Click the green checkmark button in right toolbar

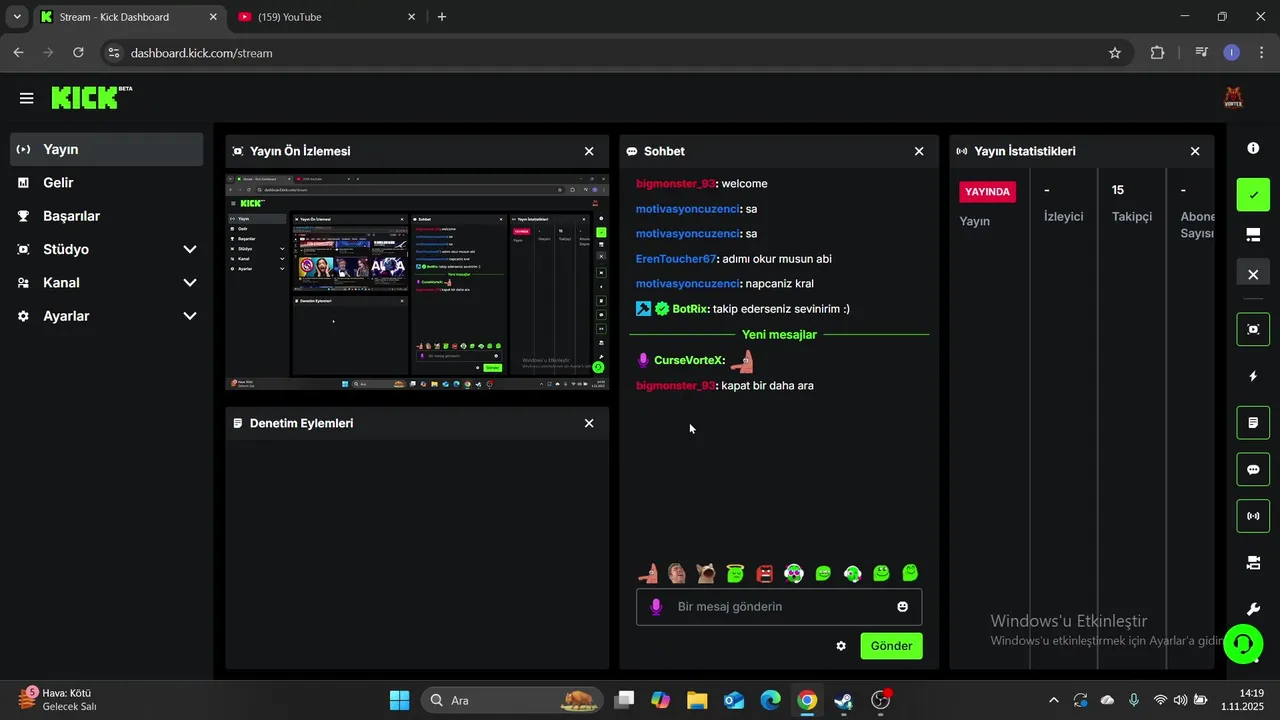pyautogui.click(x=1253, y=195)
